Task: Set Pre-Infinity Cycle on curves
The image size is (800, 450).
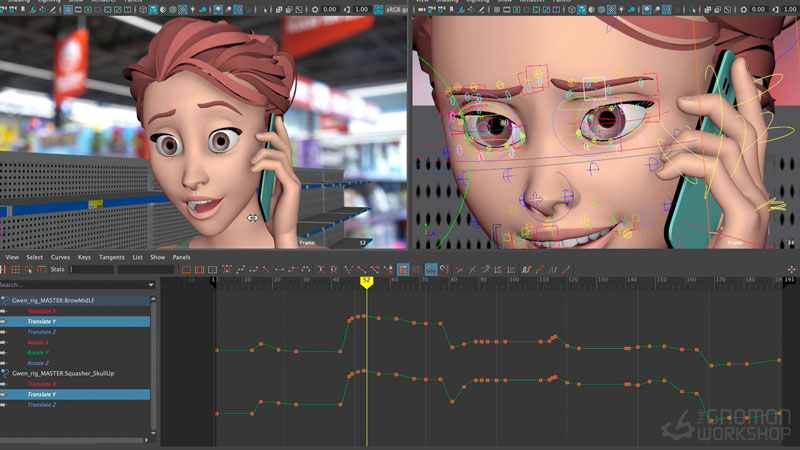Action: [x=527, y=269]
